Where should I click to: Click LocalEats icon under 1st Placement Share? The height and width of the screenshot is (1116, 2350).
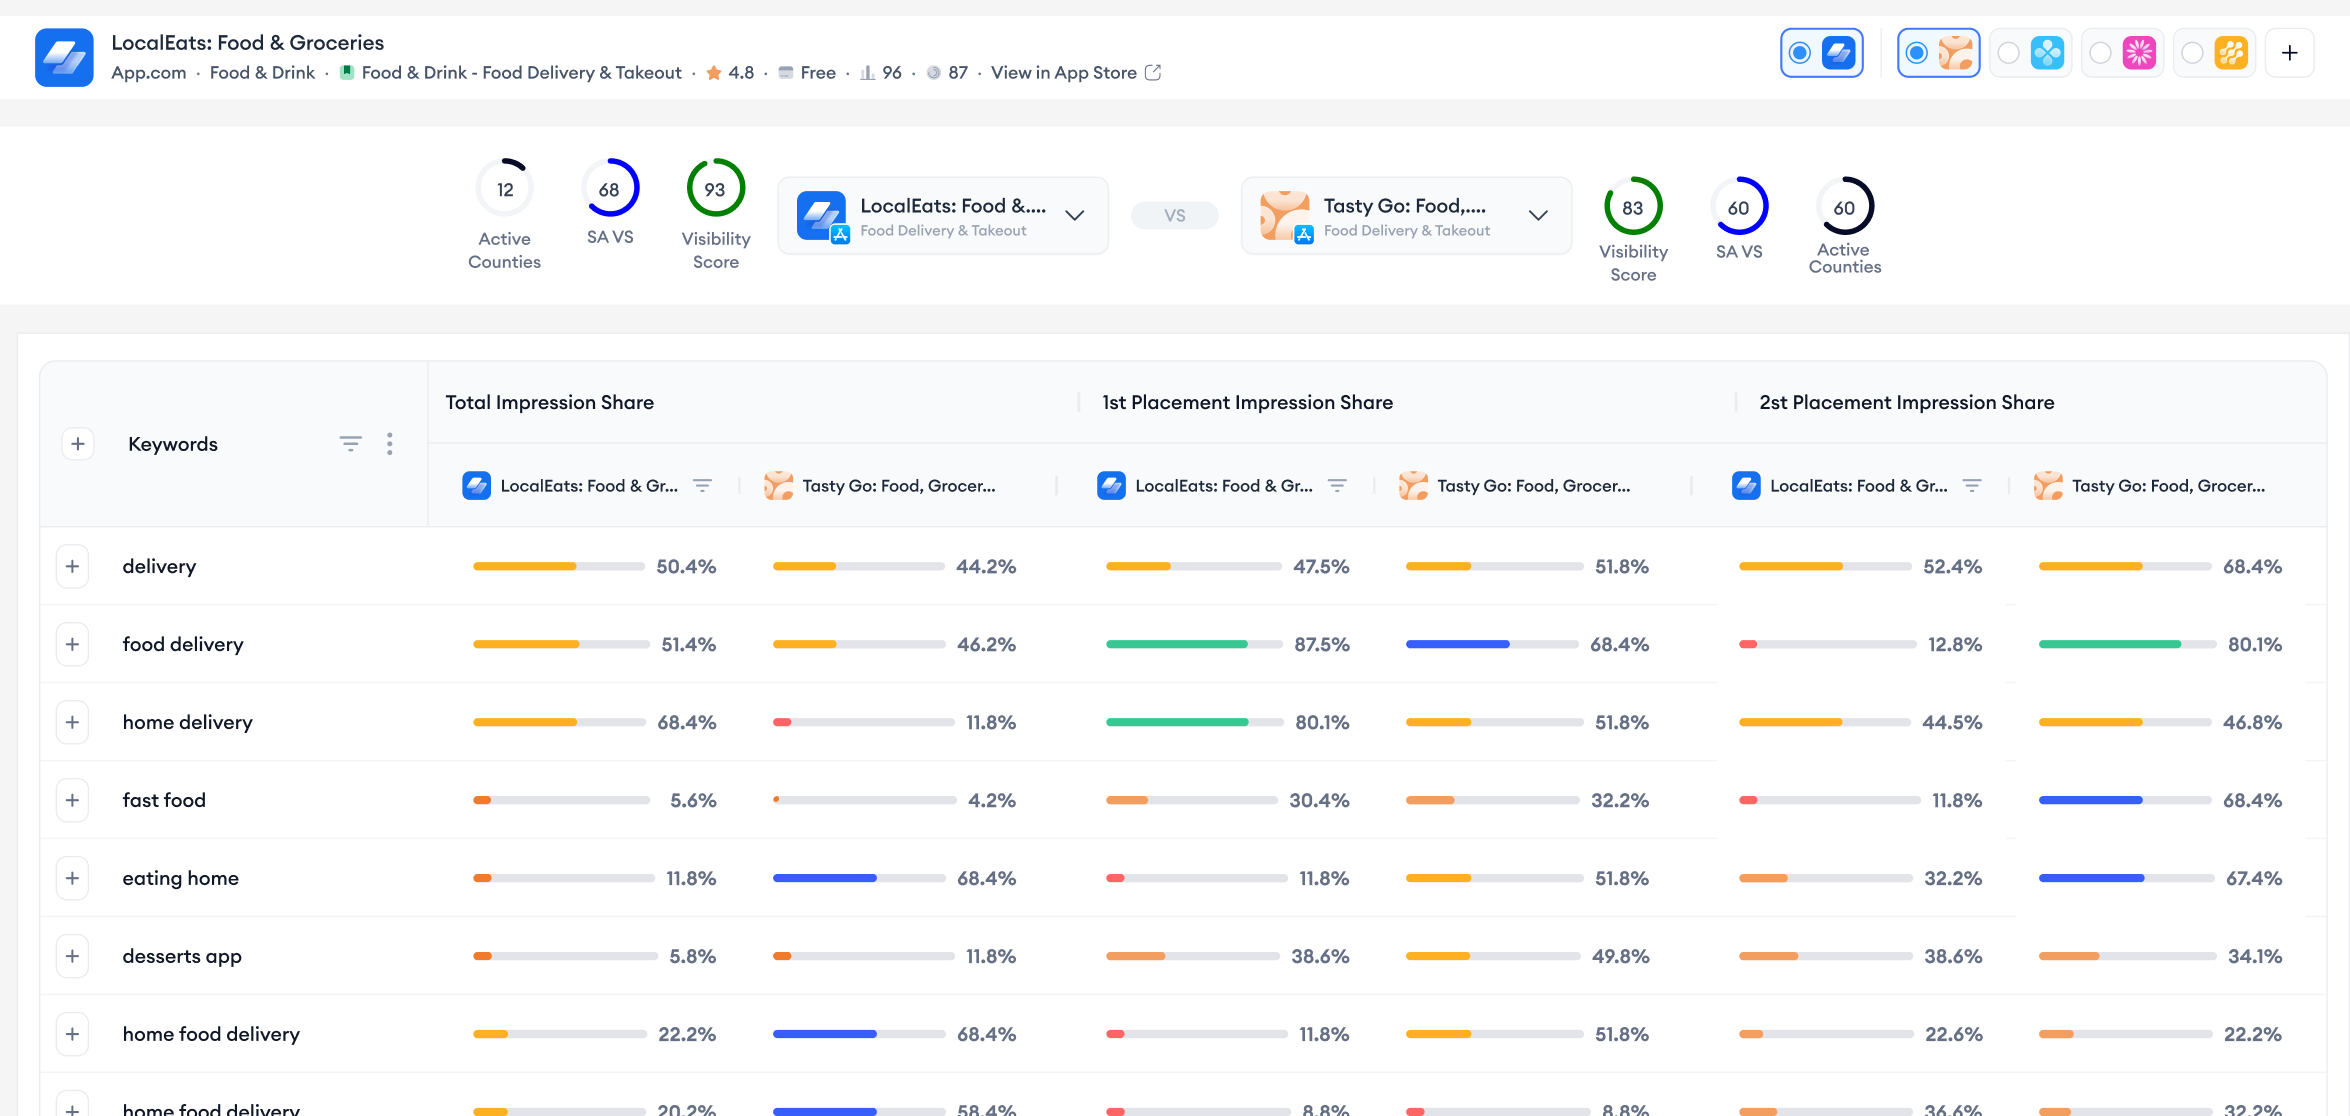(x=1111, y=485)
